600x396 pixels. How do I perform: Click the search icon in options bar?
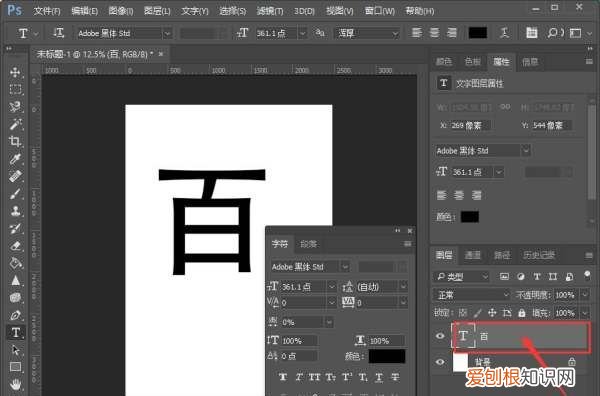tap(553, 33)
